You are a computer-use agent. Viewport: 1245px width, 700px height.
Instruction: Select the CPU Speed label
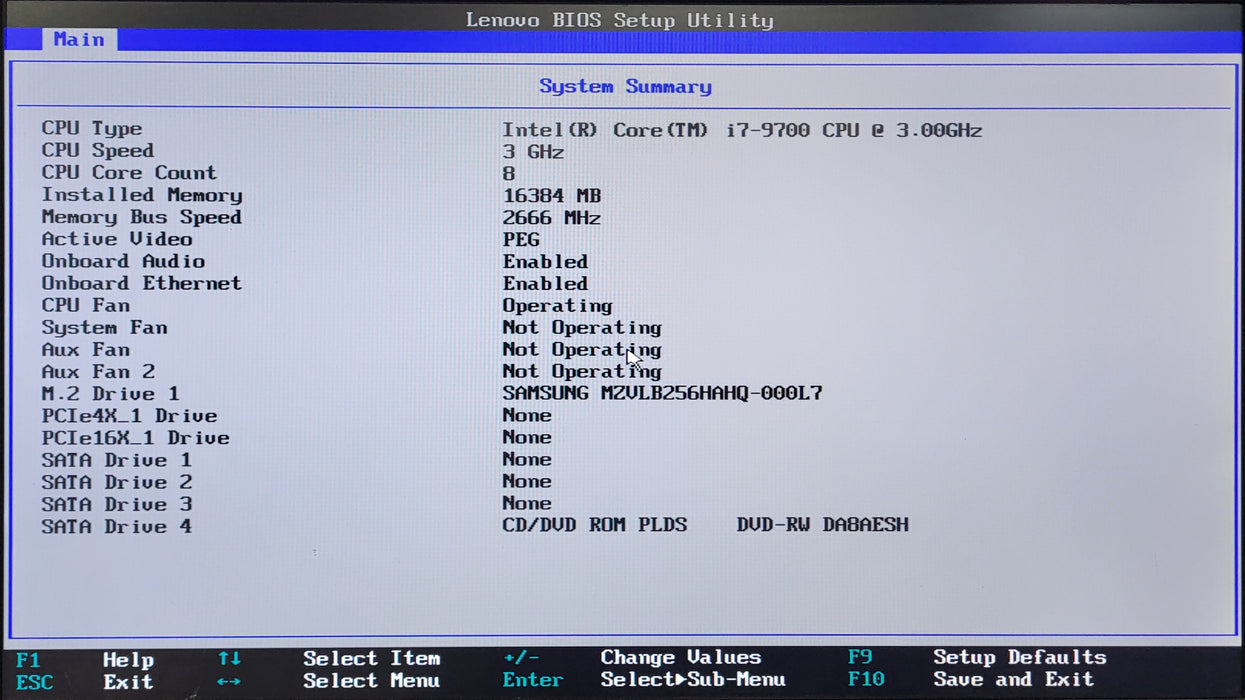click(98, 151)
